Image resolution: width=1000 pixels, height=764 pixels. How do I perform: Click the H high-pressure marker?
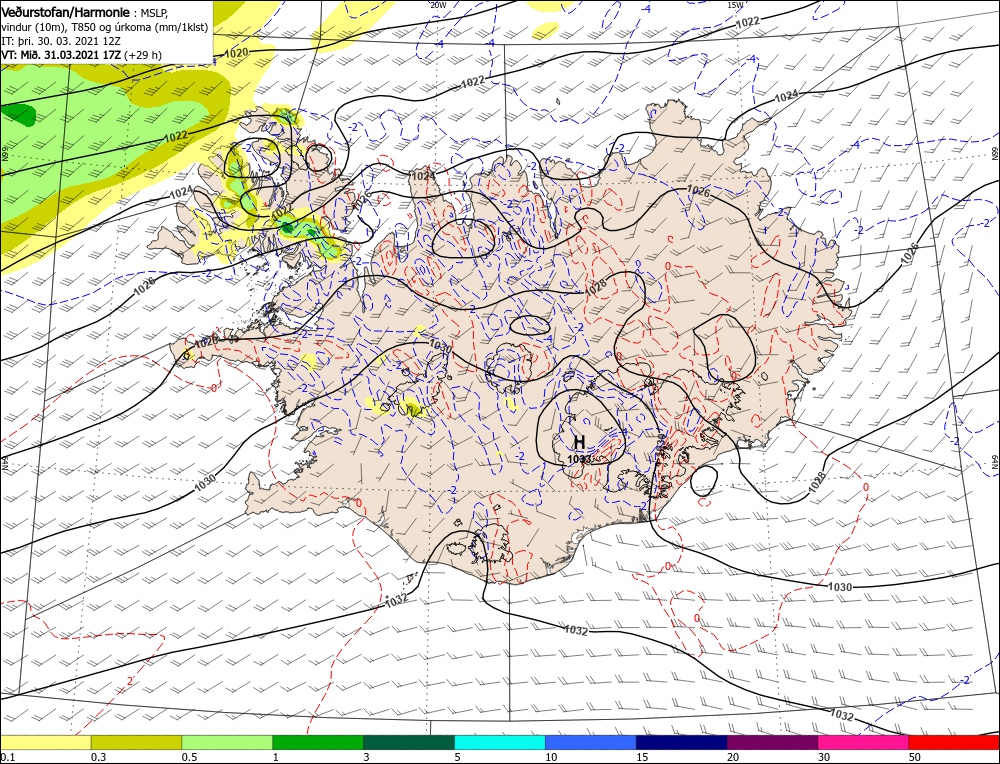[579, 442]
